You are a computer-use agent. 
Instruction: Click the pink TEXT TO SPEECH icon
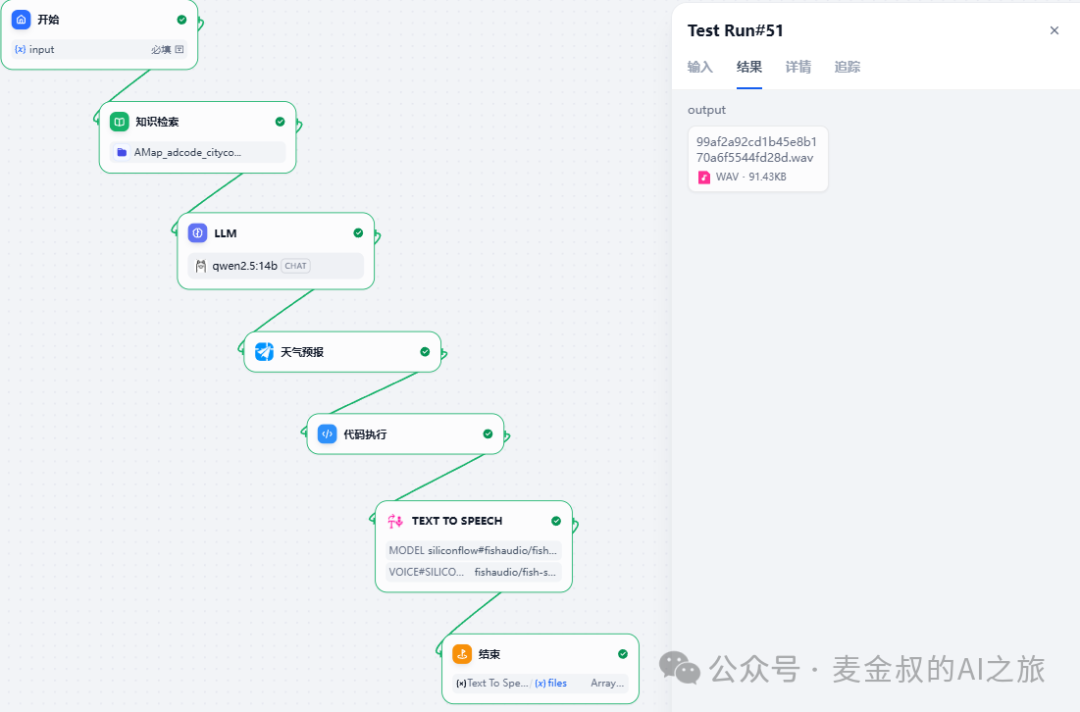point(396,521)
